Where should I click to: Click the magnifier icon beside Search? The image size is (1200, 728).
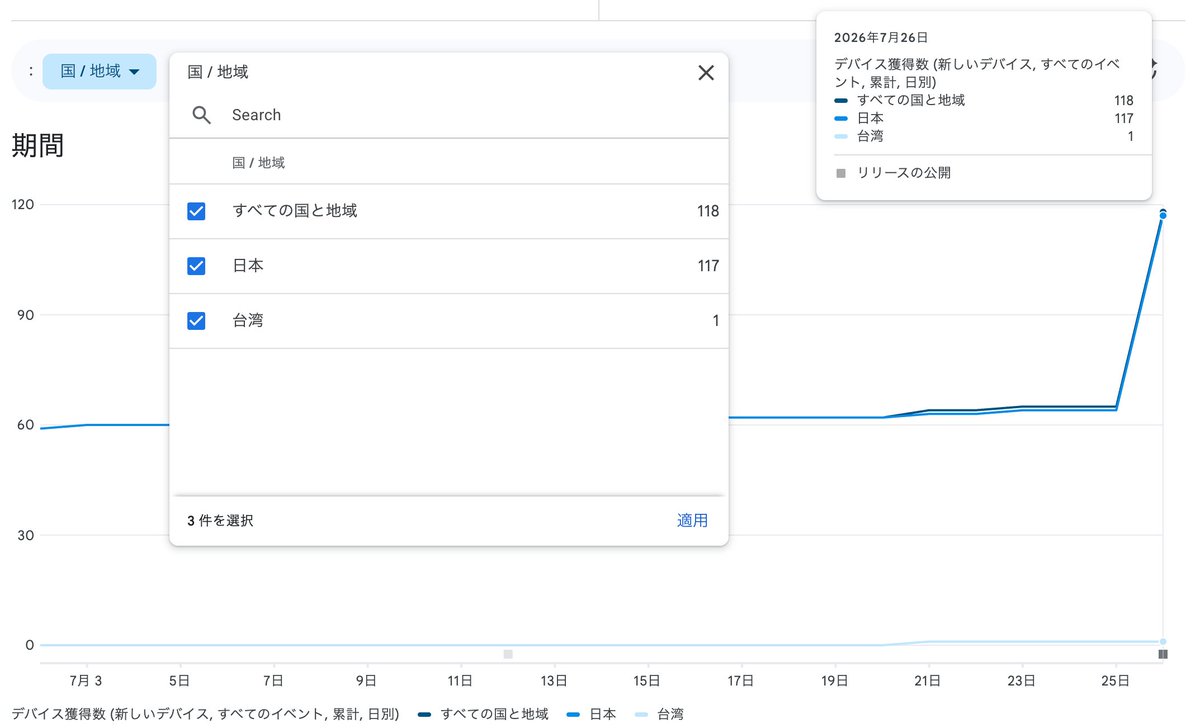(202, 115)
